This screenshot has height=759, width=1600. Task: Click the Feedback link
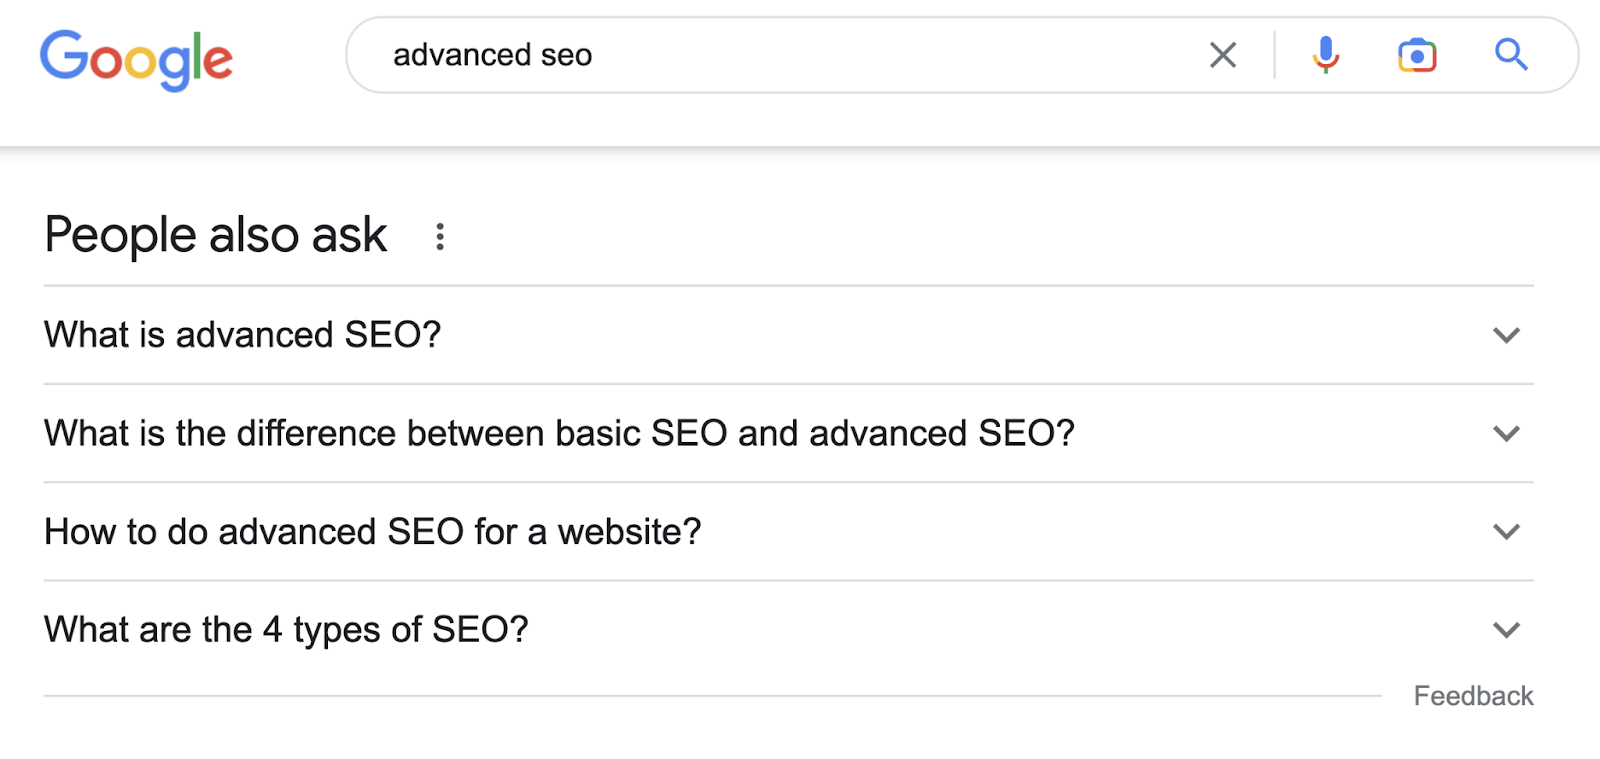coord(1473,694)
